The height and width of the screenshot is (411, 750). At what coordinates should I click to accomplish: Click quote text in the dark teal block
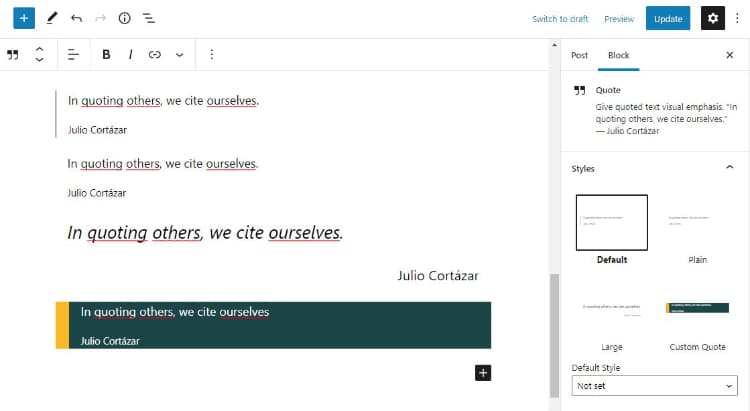(x=175, y=312)
